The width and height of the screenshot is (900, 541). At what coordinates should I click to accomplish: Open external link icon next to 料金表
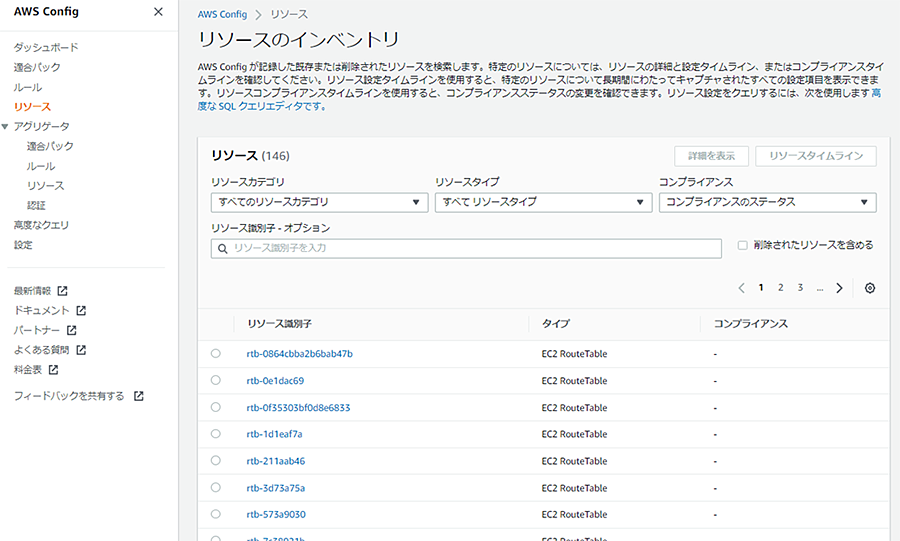[x=53, y=370]
